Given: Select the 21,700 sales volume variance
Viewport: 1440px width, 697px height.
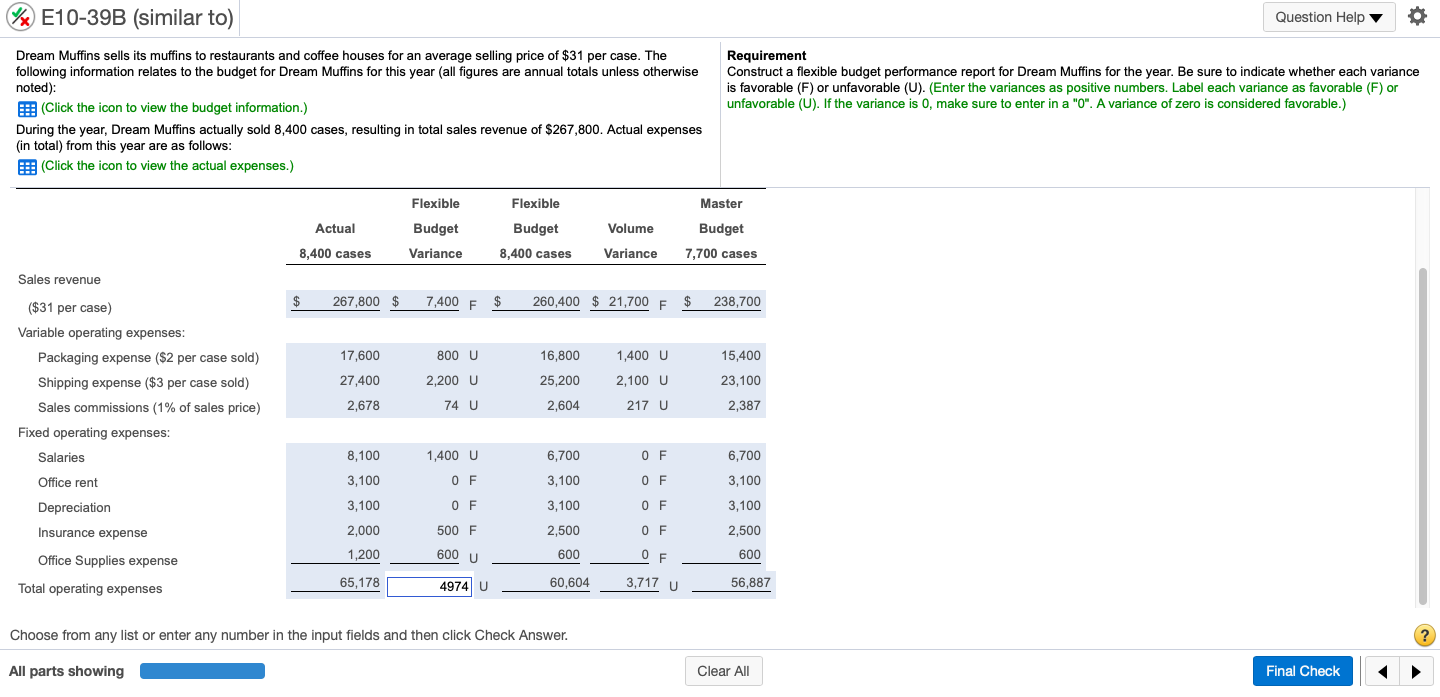Looking at the screenshot, I should 628,302.
